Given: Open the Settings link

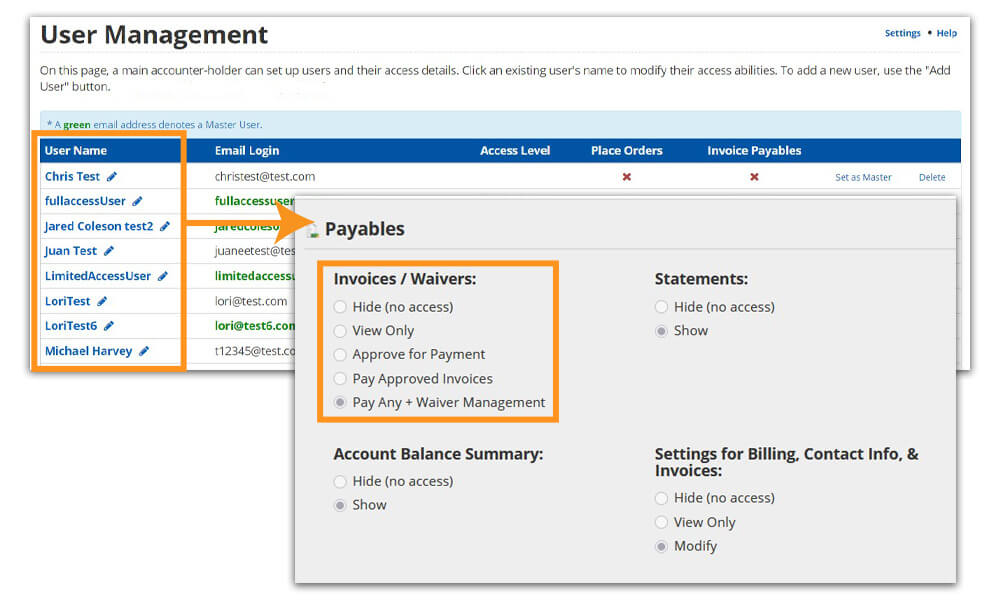Looking at the screenshot, I should pyautogui.click(x=902, y=33).
